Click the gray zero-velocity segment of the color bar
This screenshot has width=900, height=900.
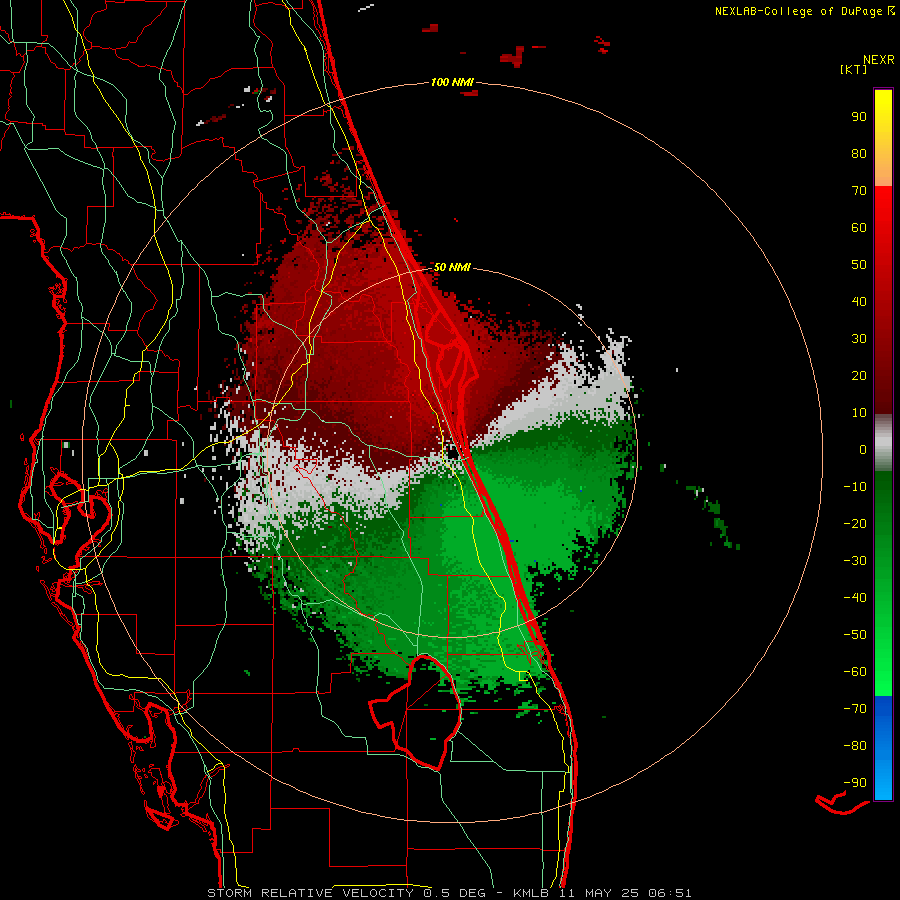(883, 443)
